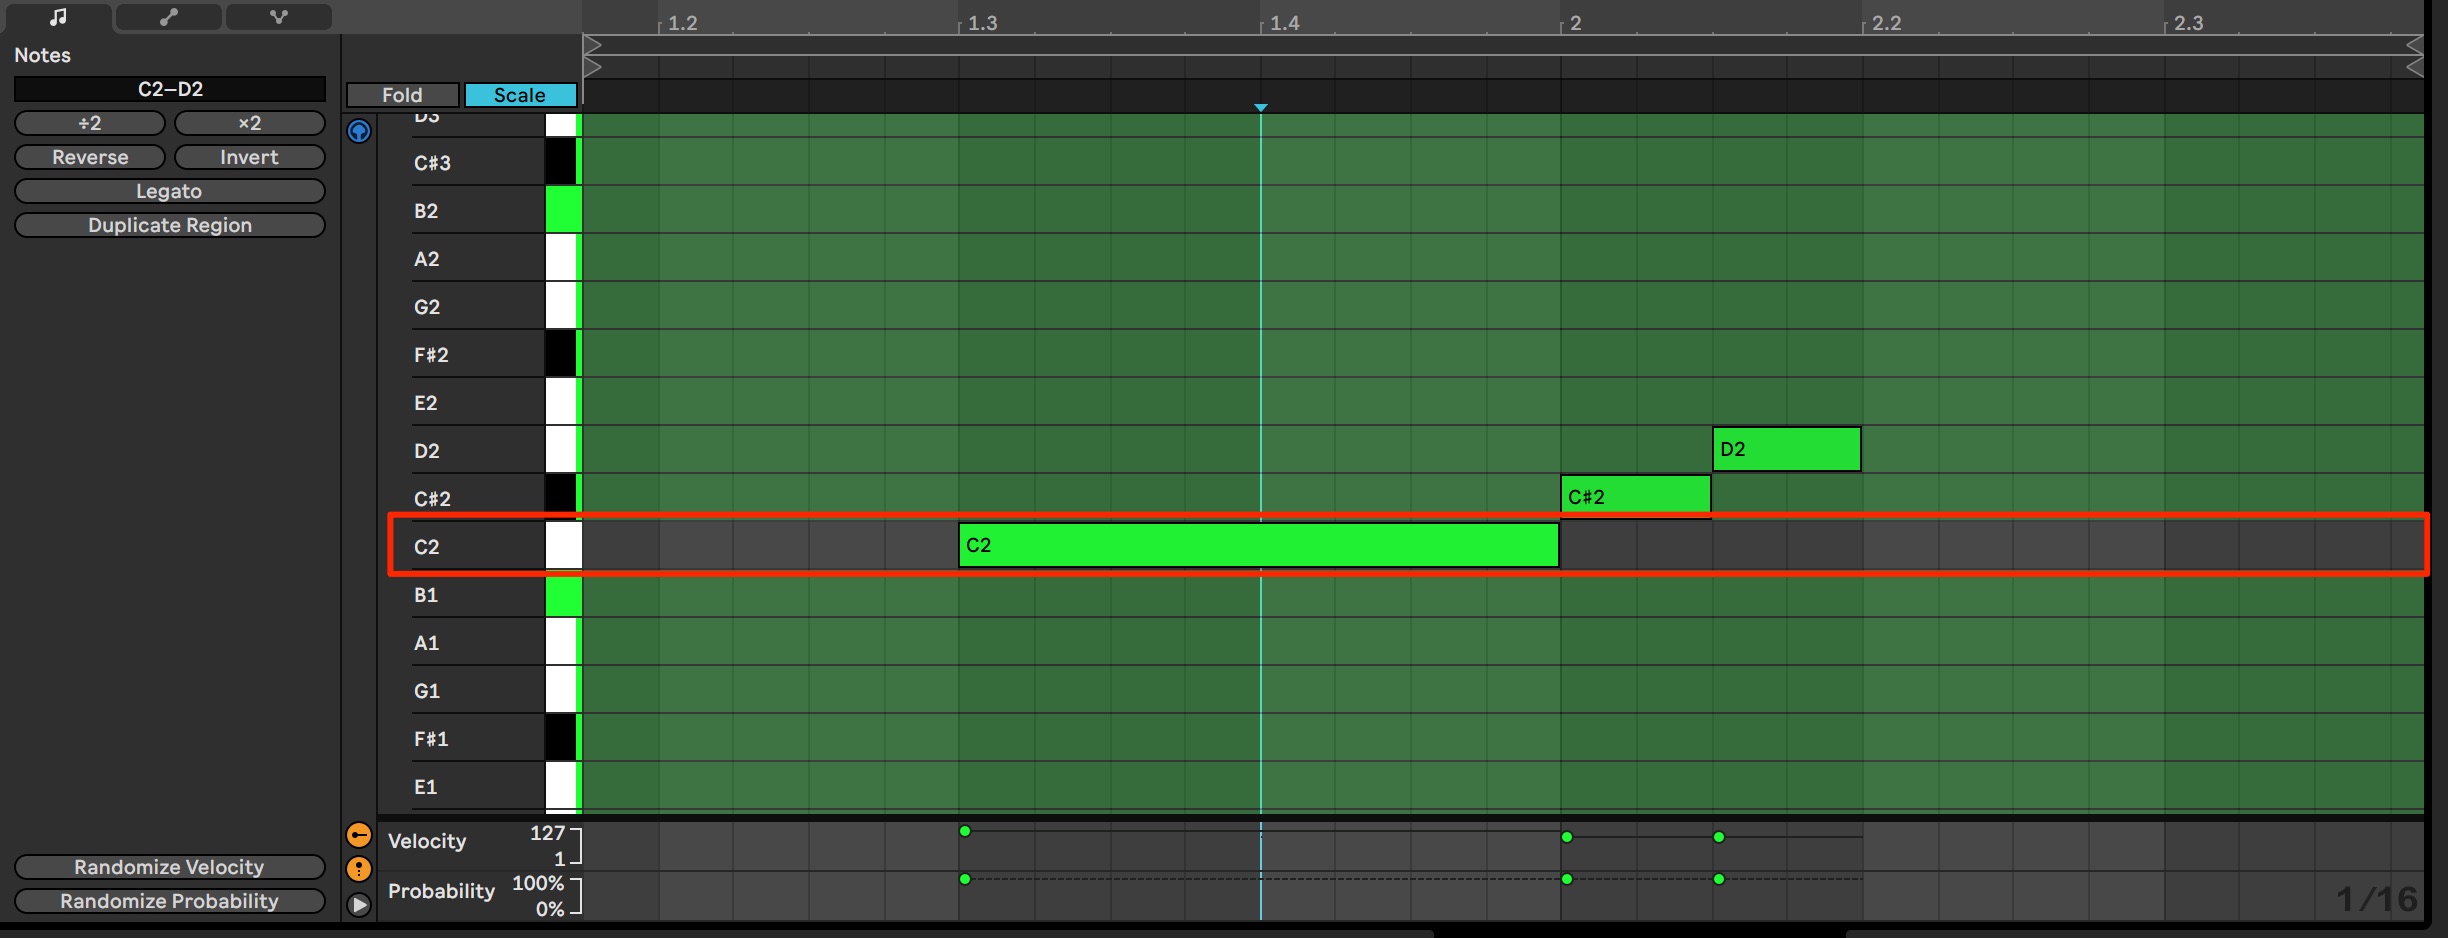Click the F#2 piano key

tap(561, 354)
